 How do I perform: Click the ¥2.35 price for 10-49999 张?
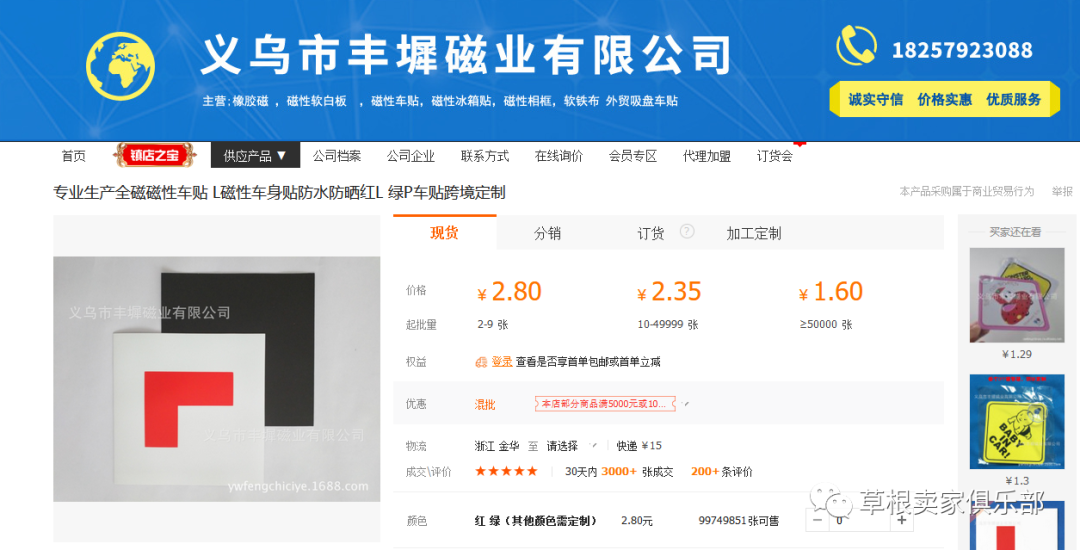pos(669,292)
